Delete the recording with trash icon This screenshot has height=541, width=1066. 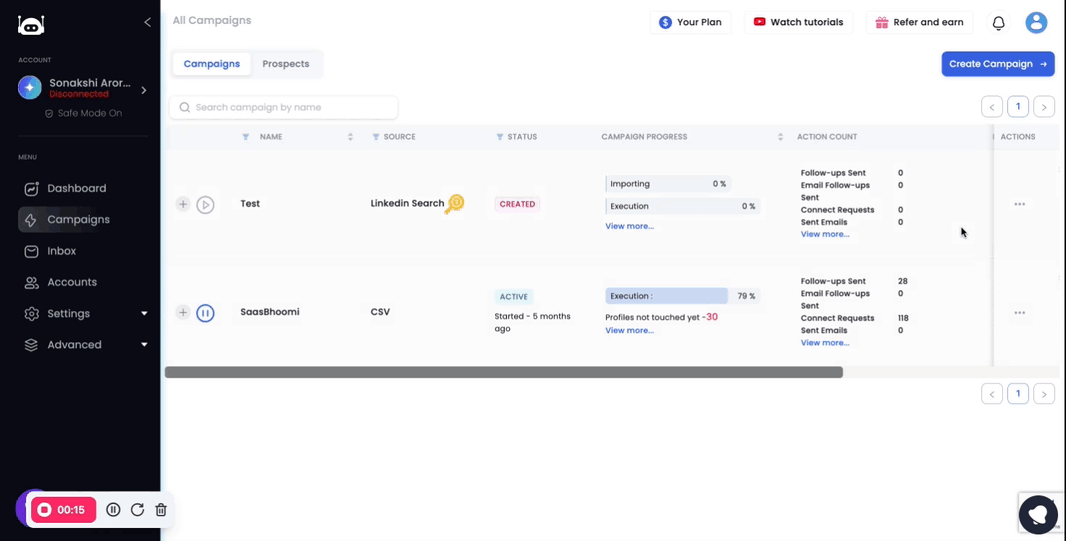160,510
